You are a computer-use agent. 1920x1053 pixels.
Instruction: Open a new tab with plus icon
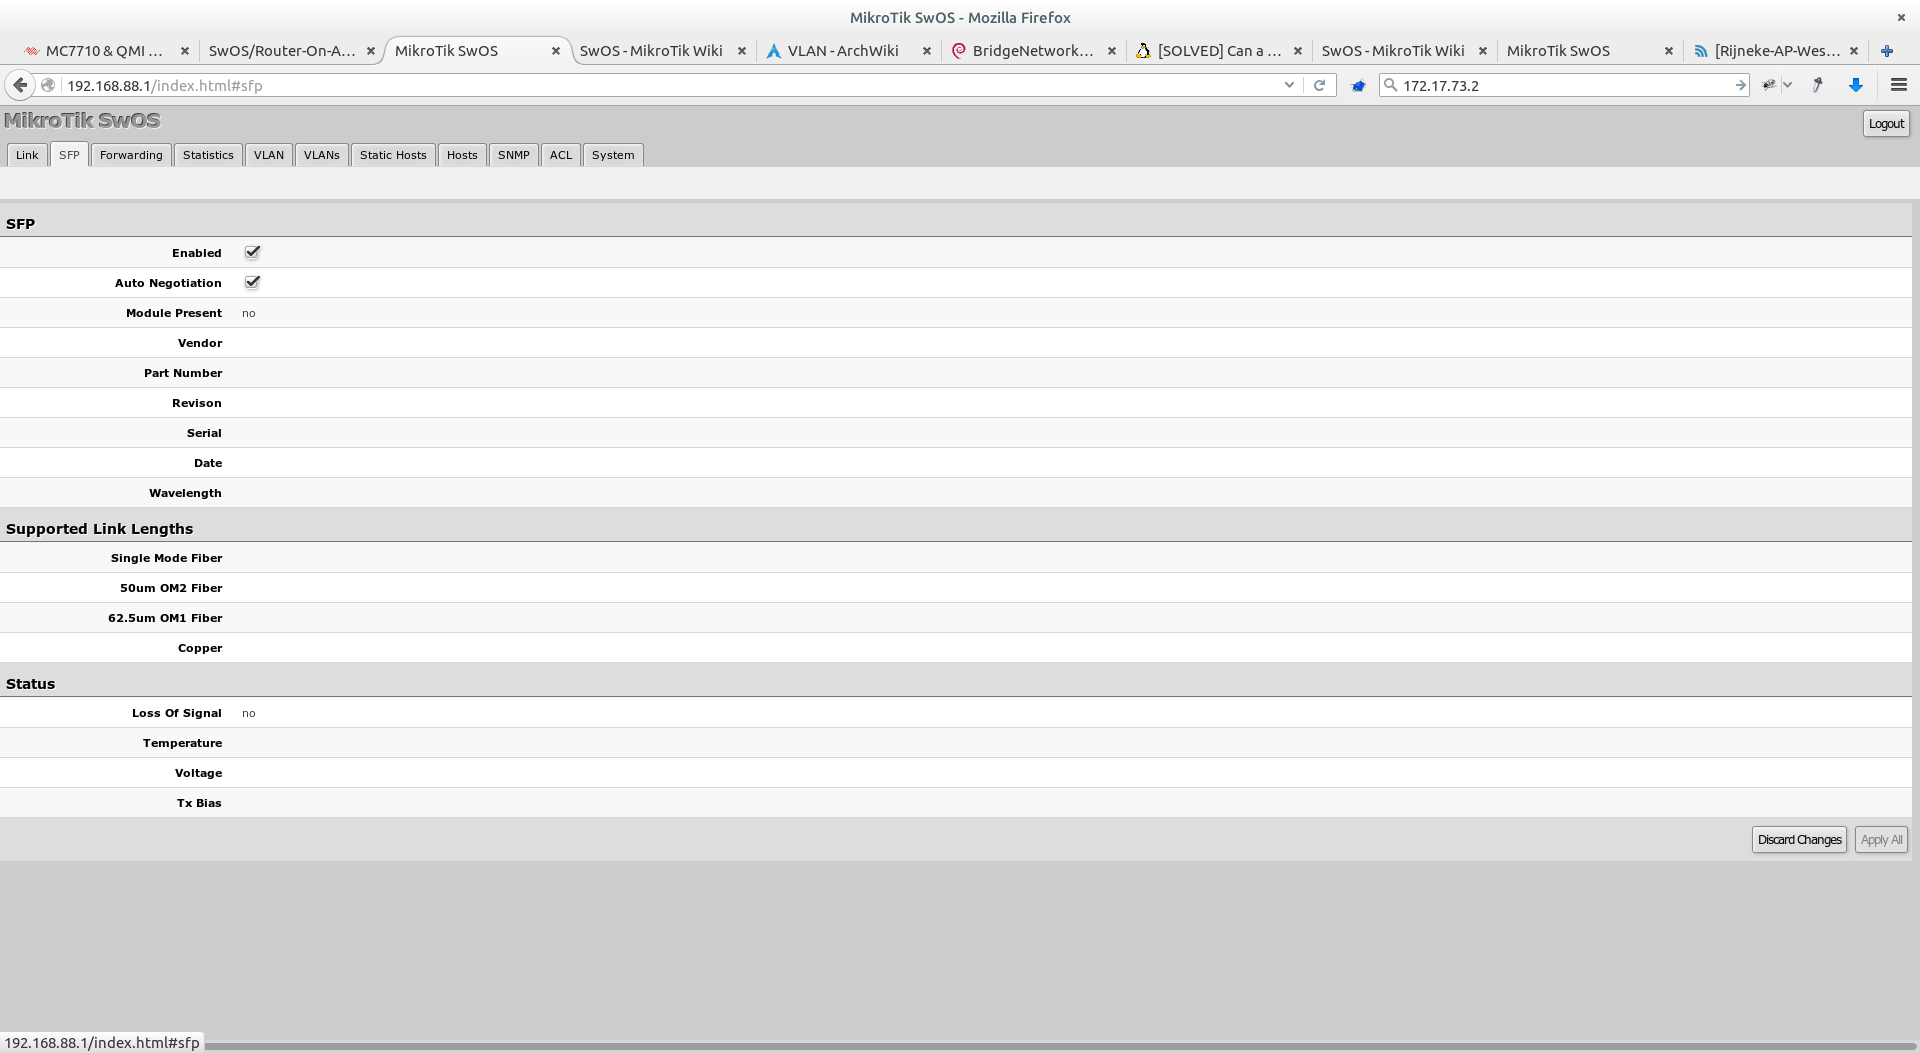click(x=1886, y=51)
